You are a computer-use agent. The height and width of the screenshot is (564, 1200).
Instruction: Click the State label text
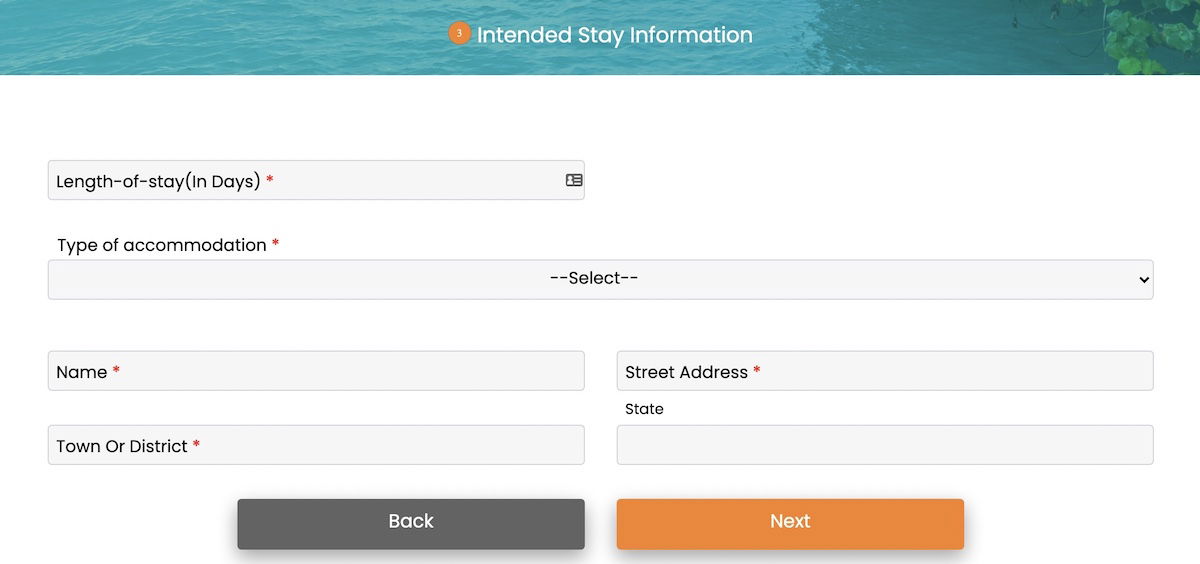tap(644, 409)
